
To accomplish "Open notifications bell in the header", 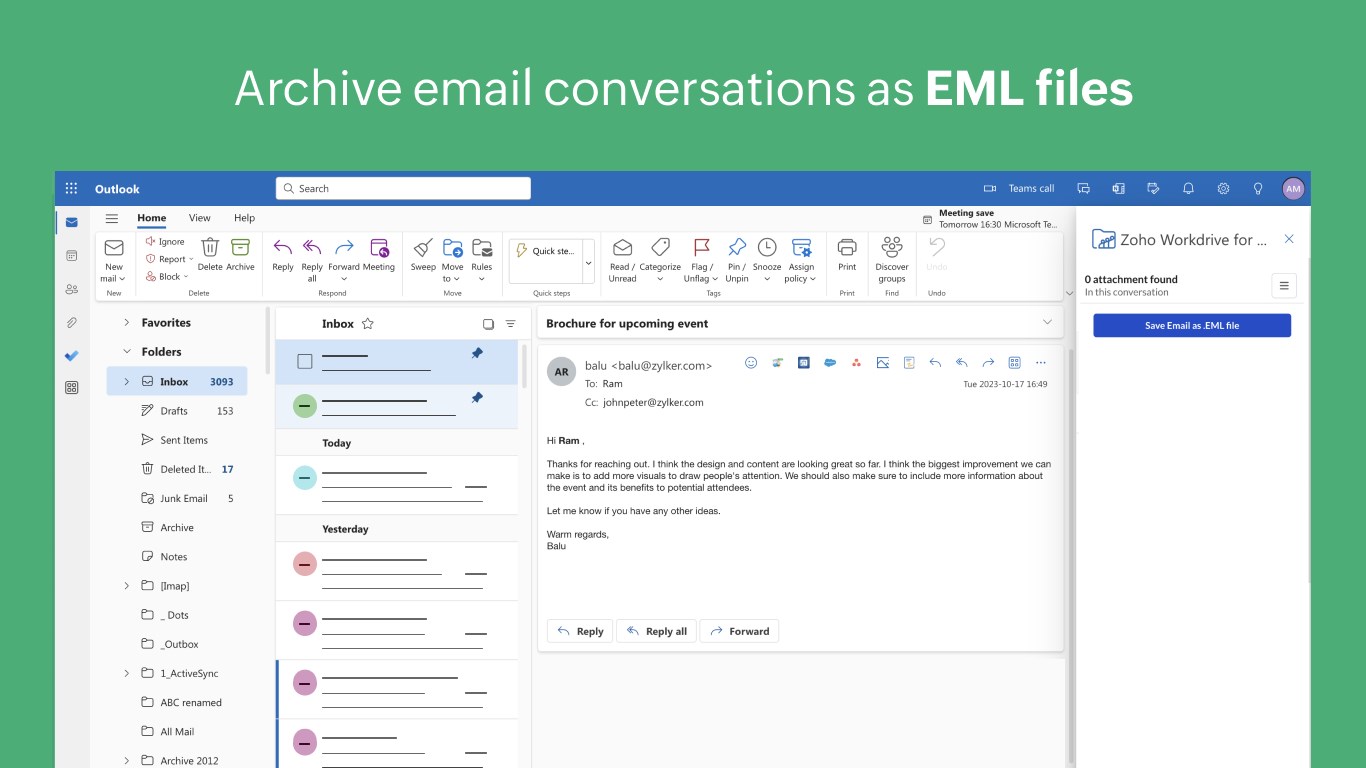I will (1188, 188).
